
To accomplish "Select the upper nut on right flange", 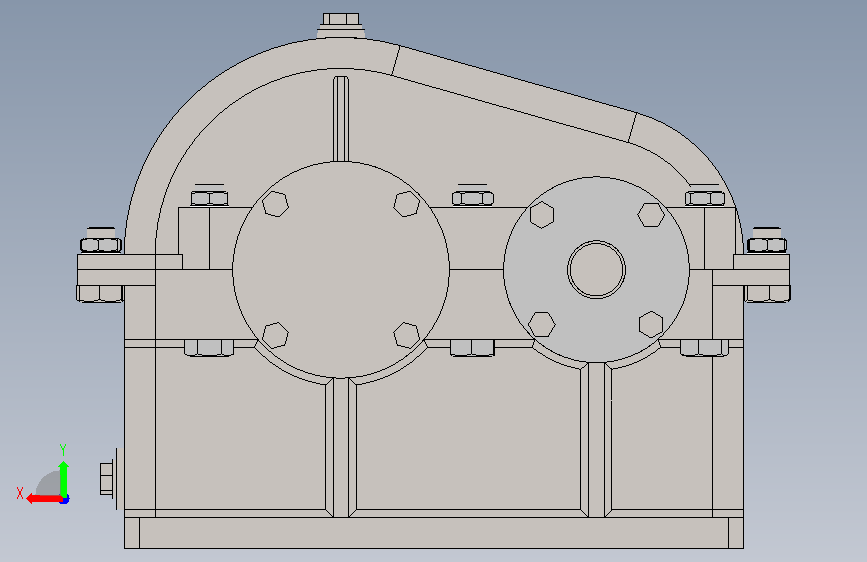I will click(767, 245).
